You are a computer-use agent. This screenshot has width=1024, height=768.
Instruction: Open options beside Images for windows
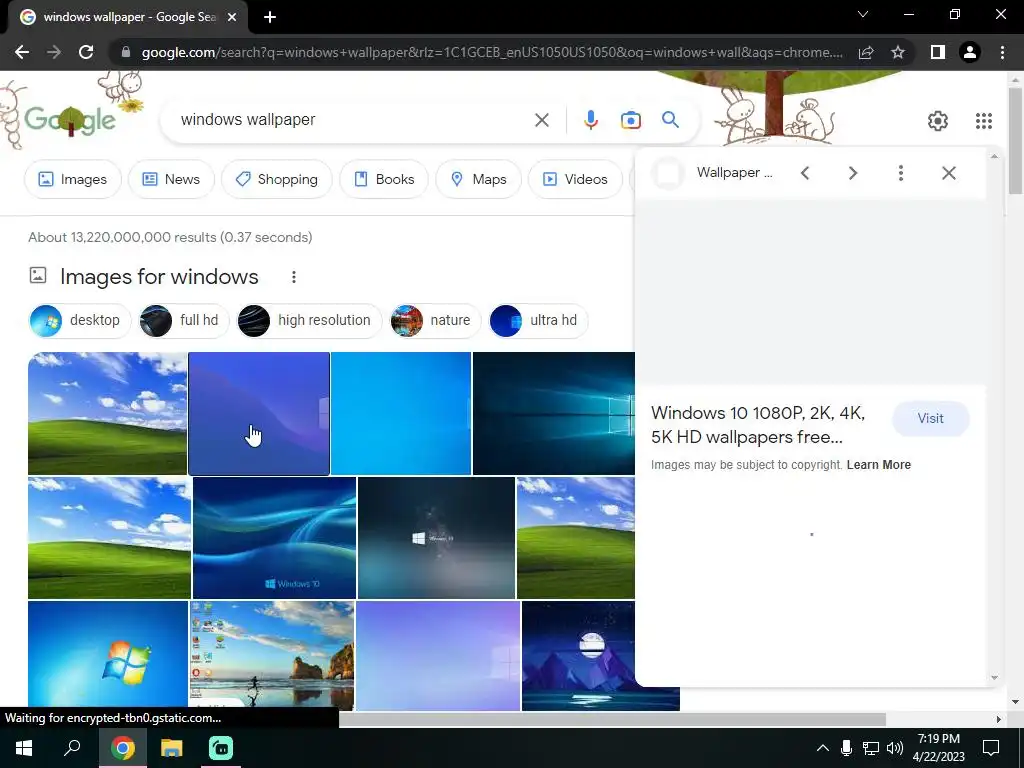tap(294, 277)
